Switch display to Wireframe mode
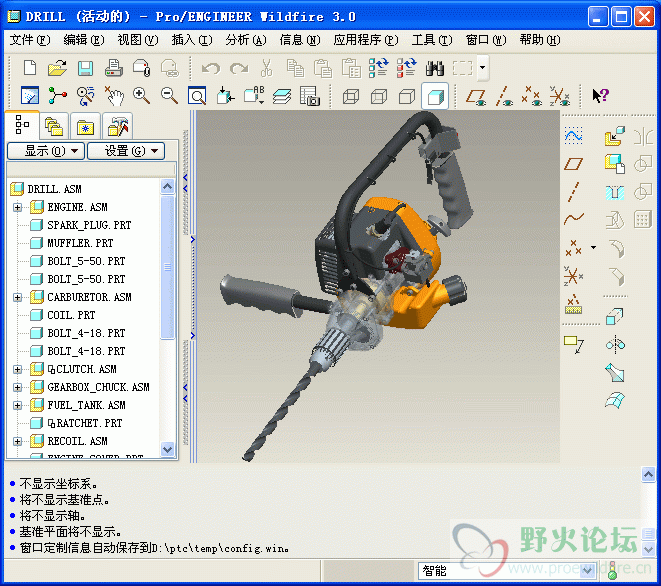The image size is (661, 586). pyautogui.click(x=351, y=96)
